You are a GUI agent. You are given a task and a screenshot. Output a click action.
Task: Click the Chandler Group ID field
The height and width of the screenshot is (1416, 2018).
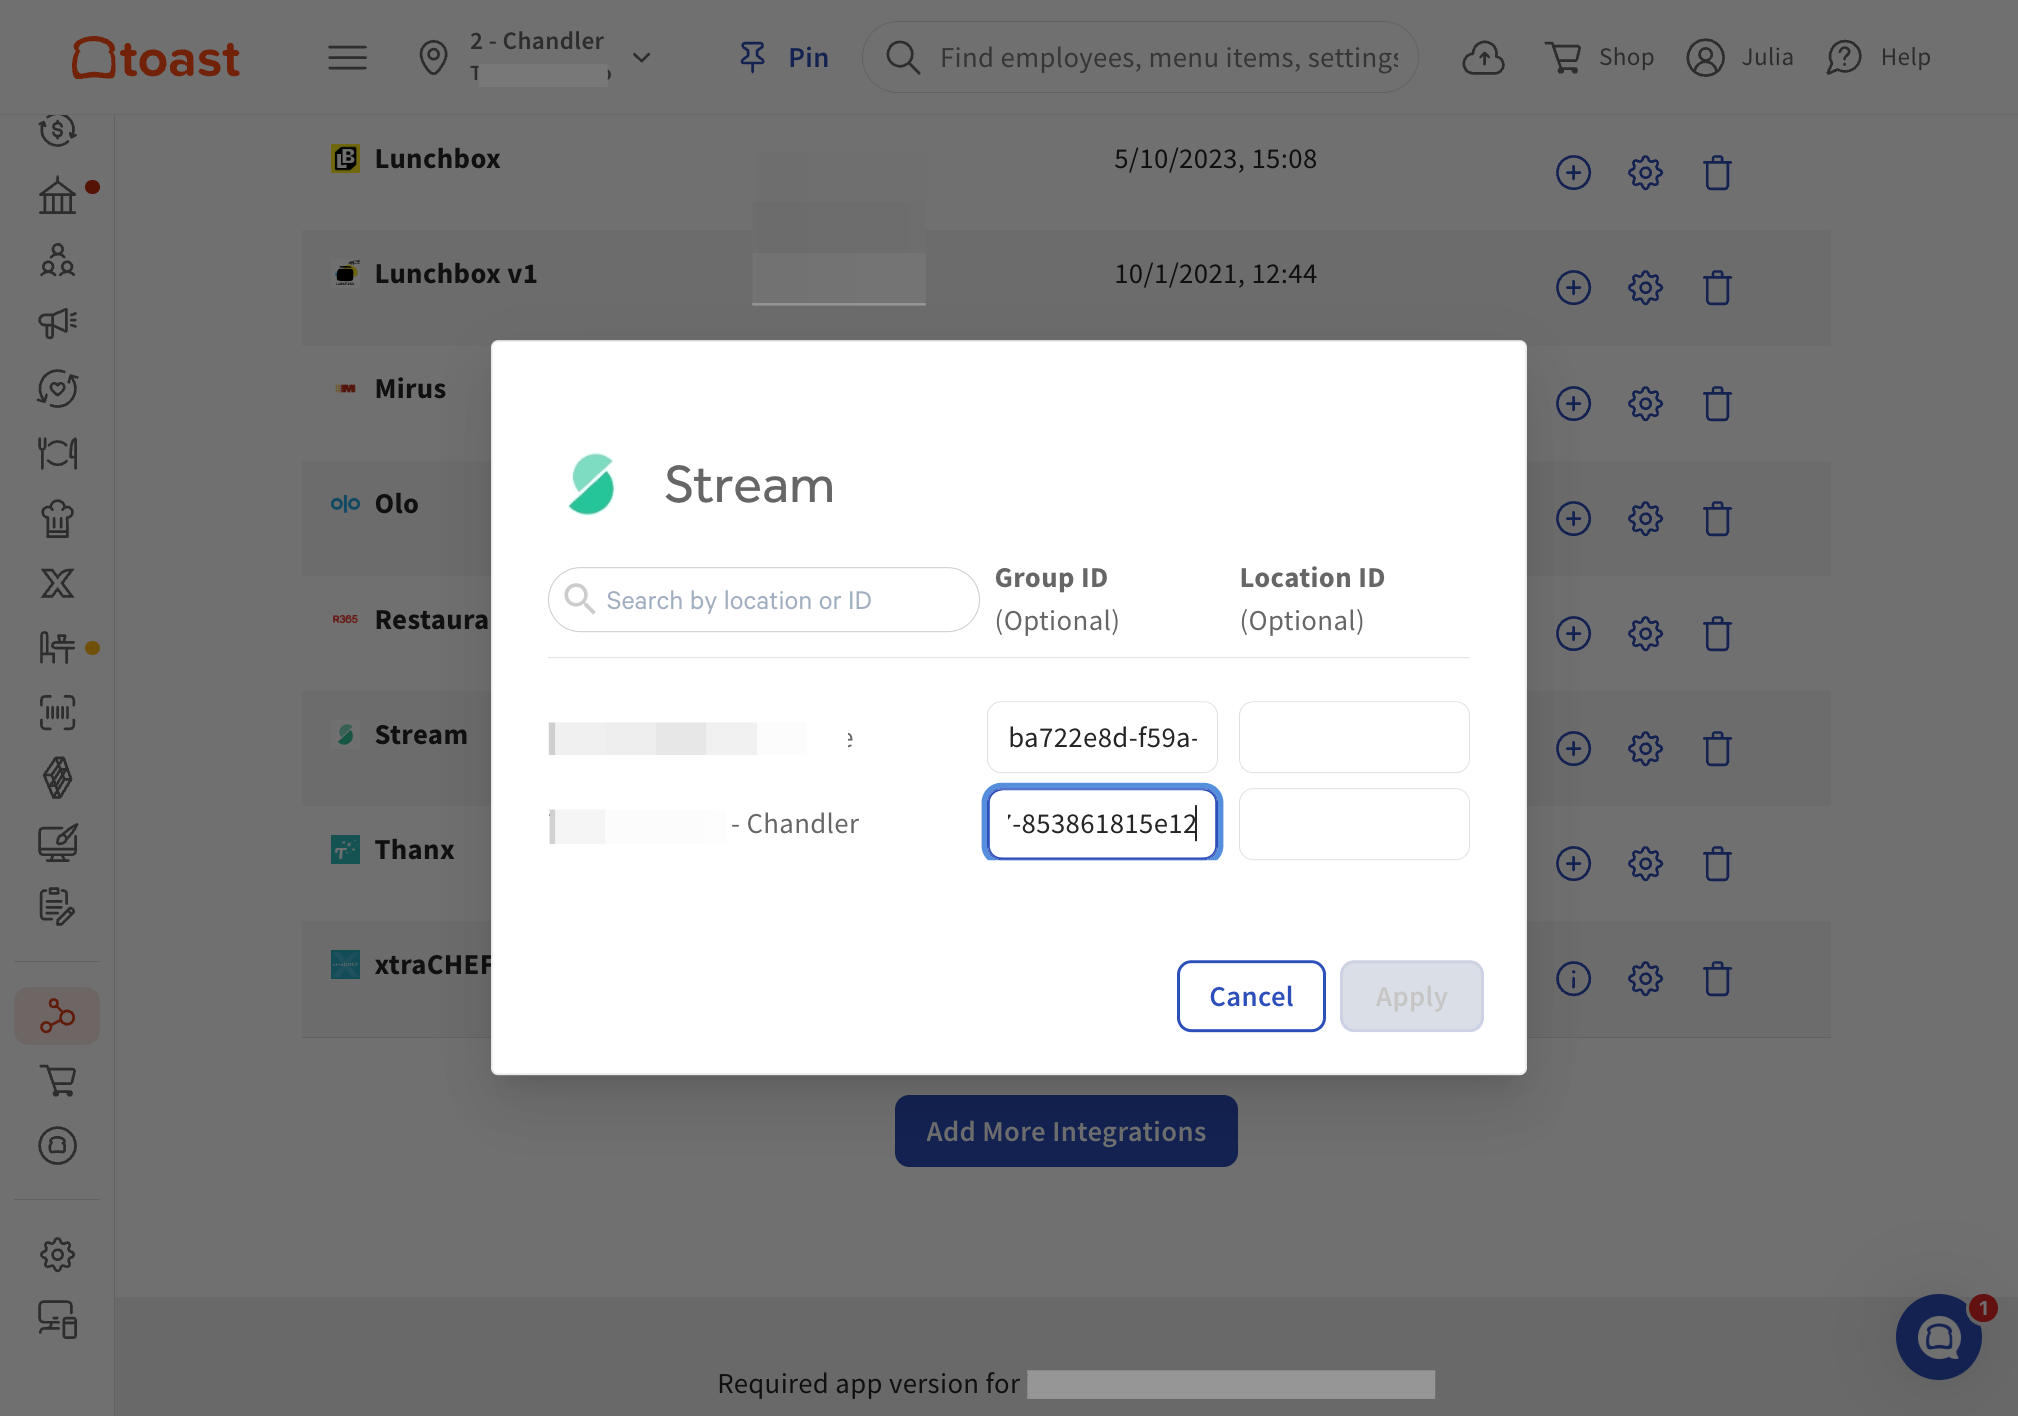pyautogui.click(x=1102, y=823)
